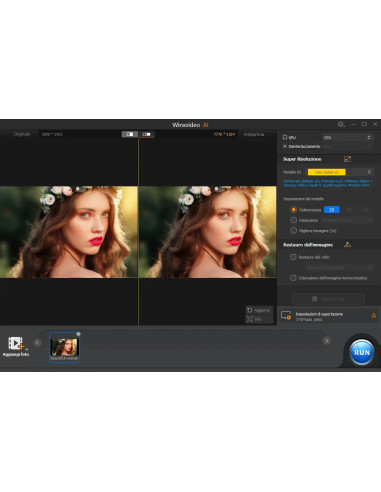Click the fit-to-screen zoom icon in preview

coord(250,319)
